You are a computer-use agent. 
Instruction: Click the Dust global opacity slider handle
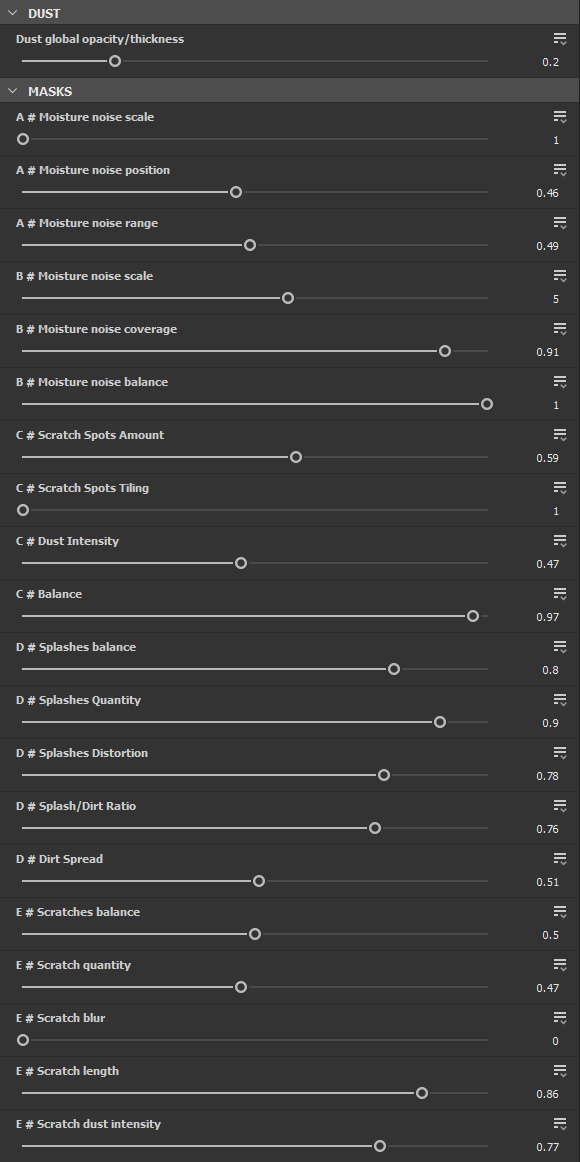tap(115, 61)
